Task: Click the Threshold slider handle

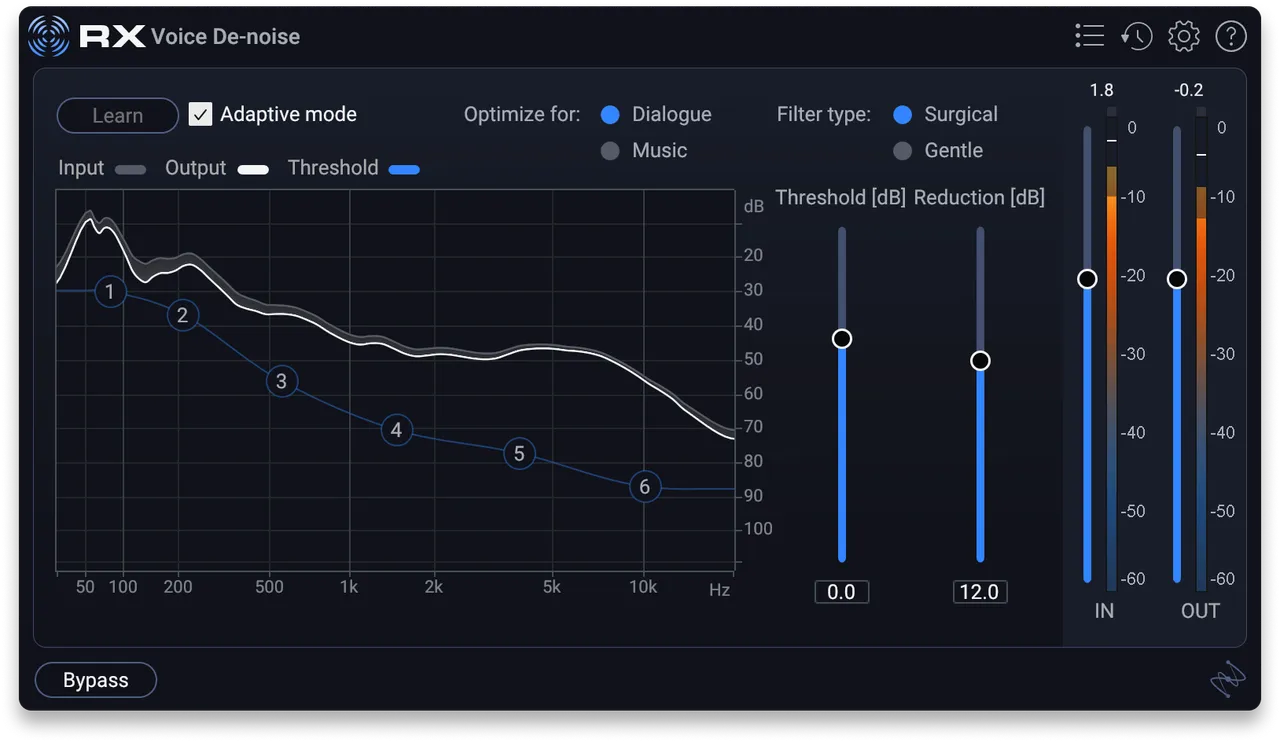Action: pyautogui.click(x=842, y=339)
